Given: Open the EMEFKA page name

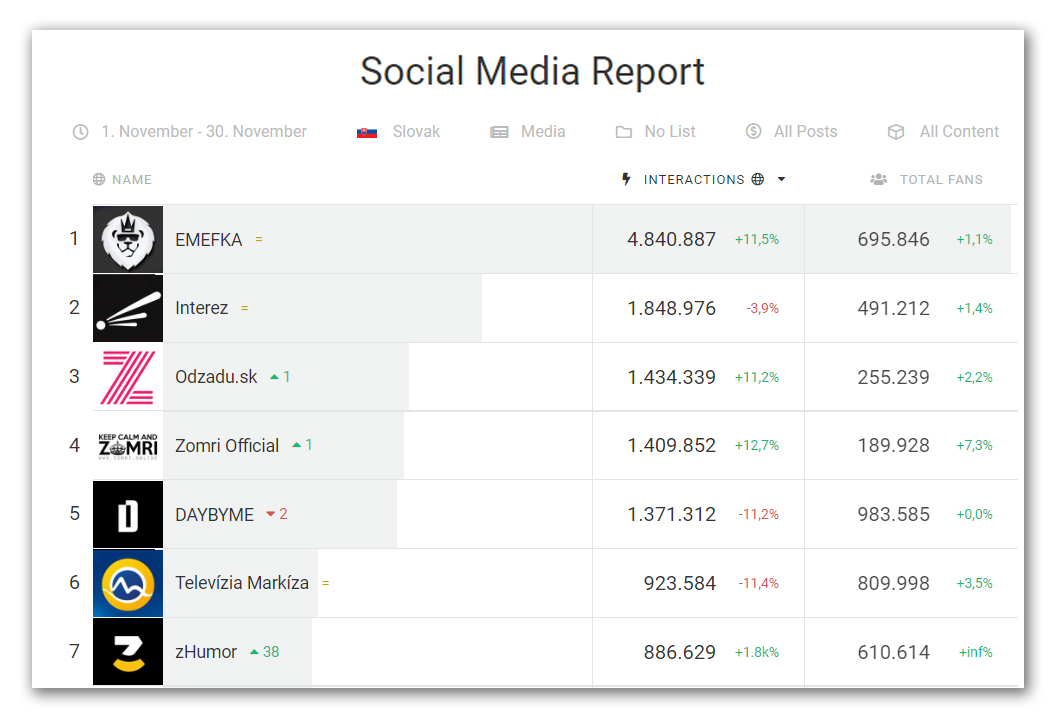Looking at the screenshot, I should (208, 240).
